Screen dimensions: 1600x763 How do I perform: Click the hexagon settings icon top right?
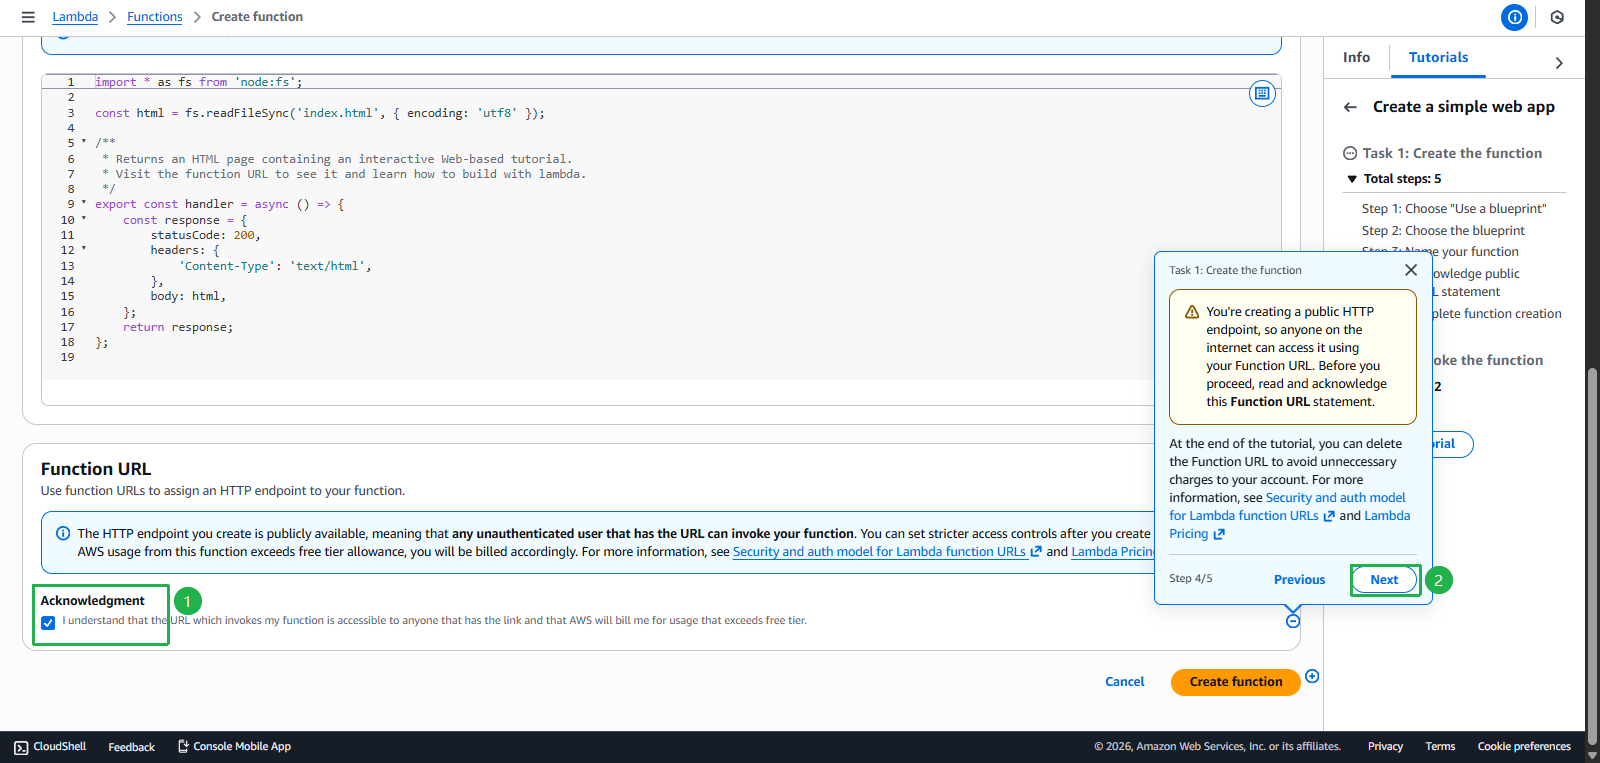click(x=1557, y=17)
